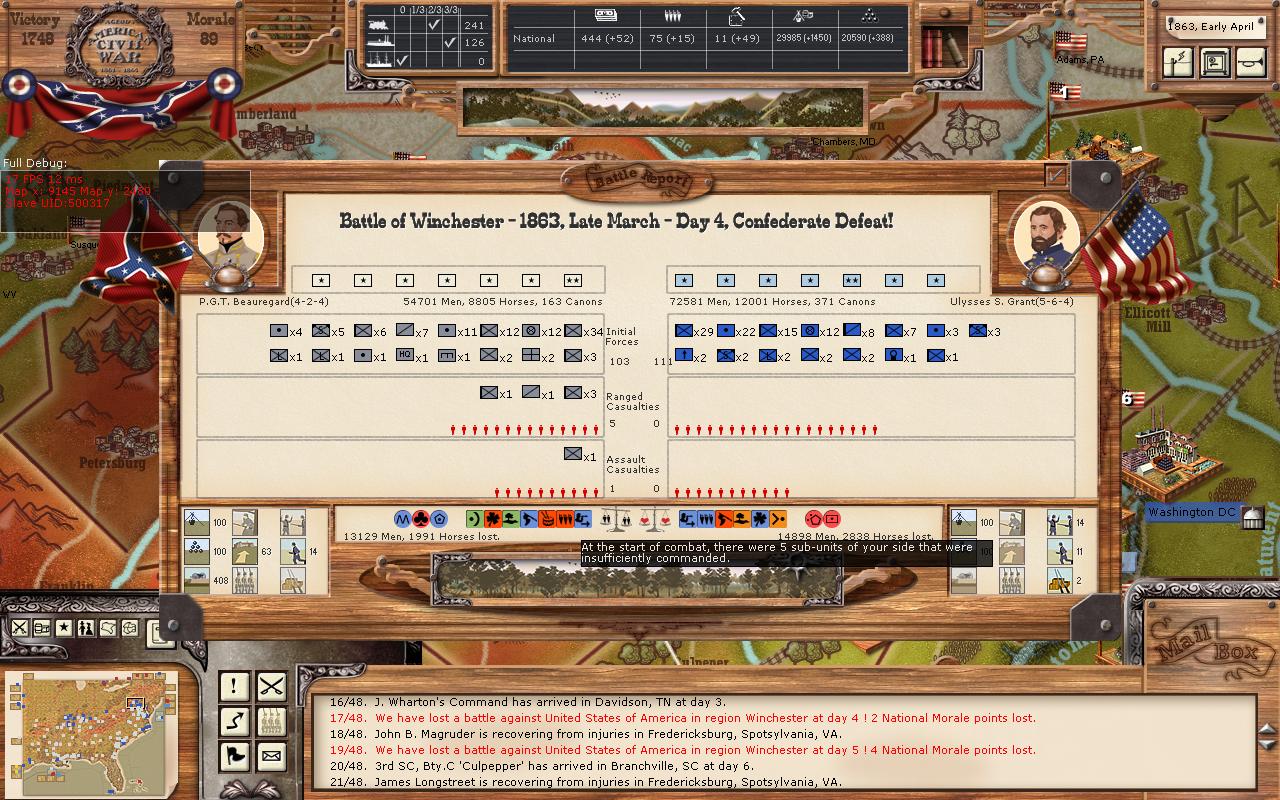Screen dimensions: 1280x800
Task: Select the exclamation mark message filter
Action: coord(234,686)
